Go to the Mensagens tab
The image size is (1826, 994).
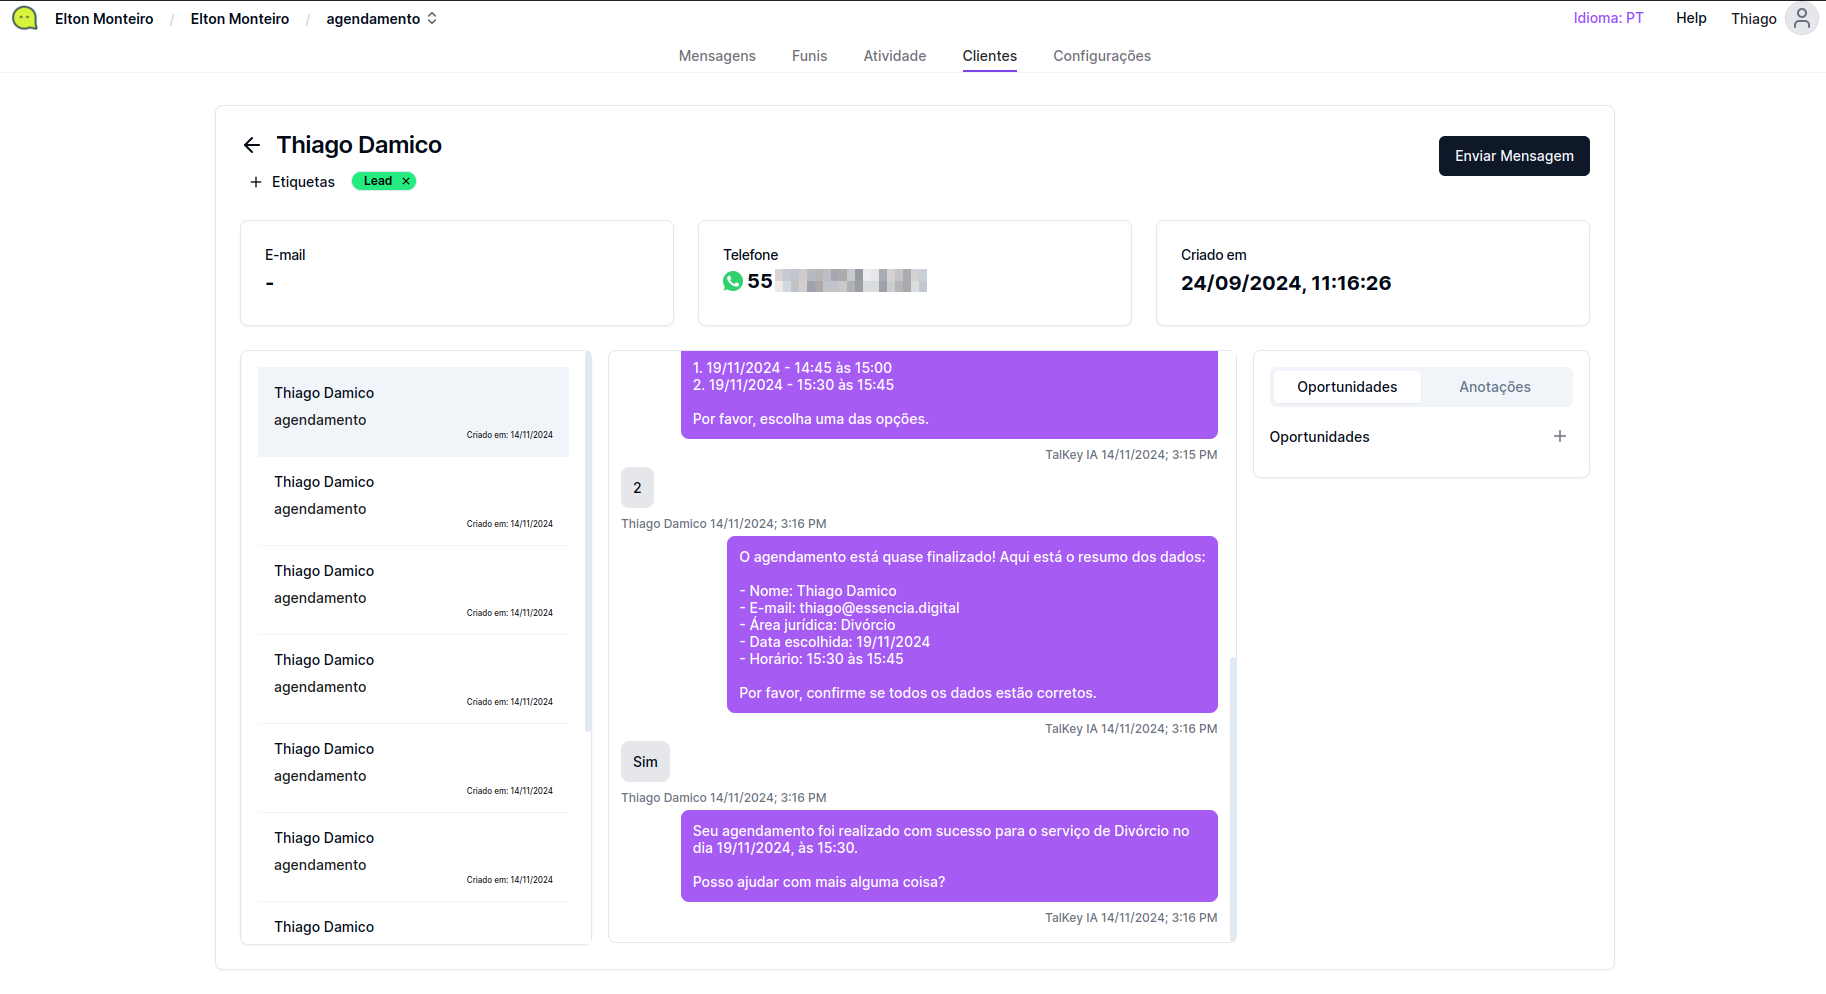(x=717, y=56)
